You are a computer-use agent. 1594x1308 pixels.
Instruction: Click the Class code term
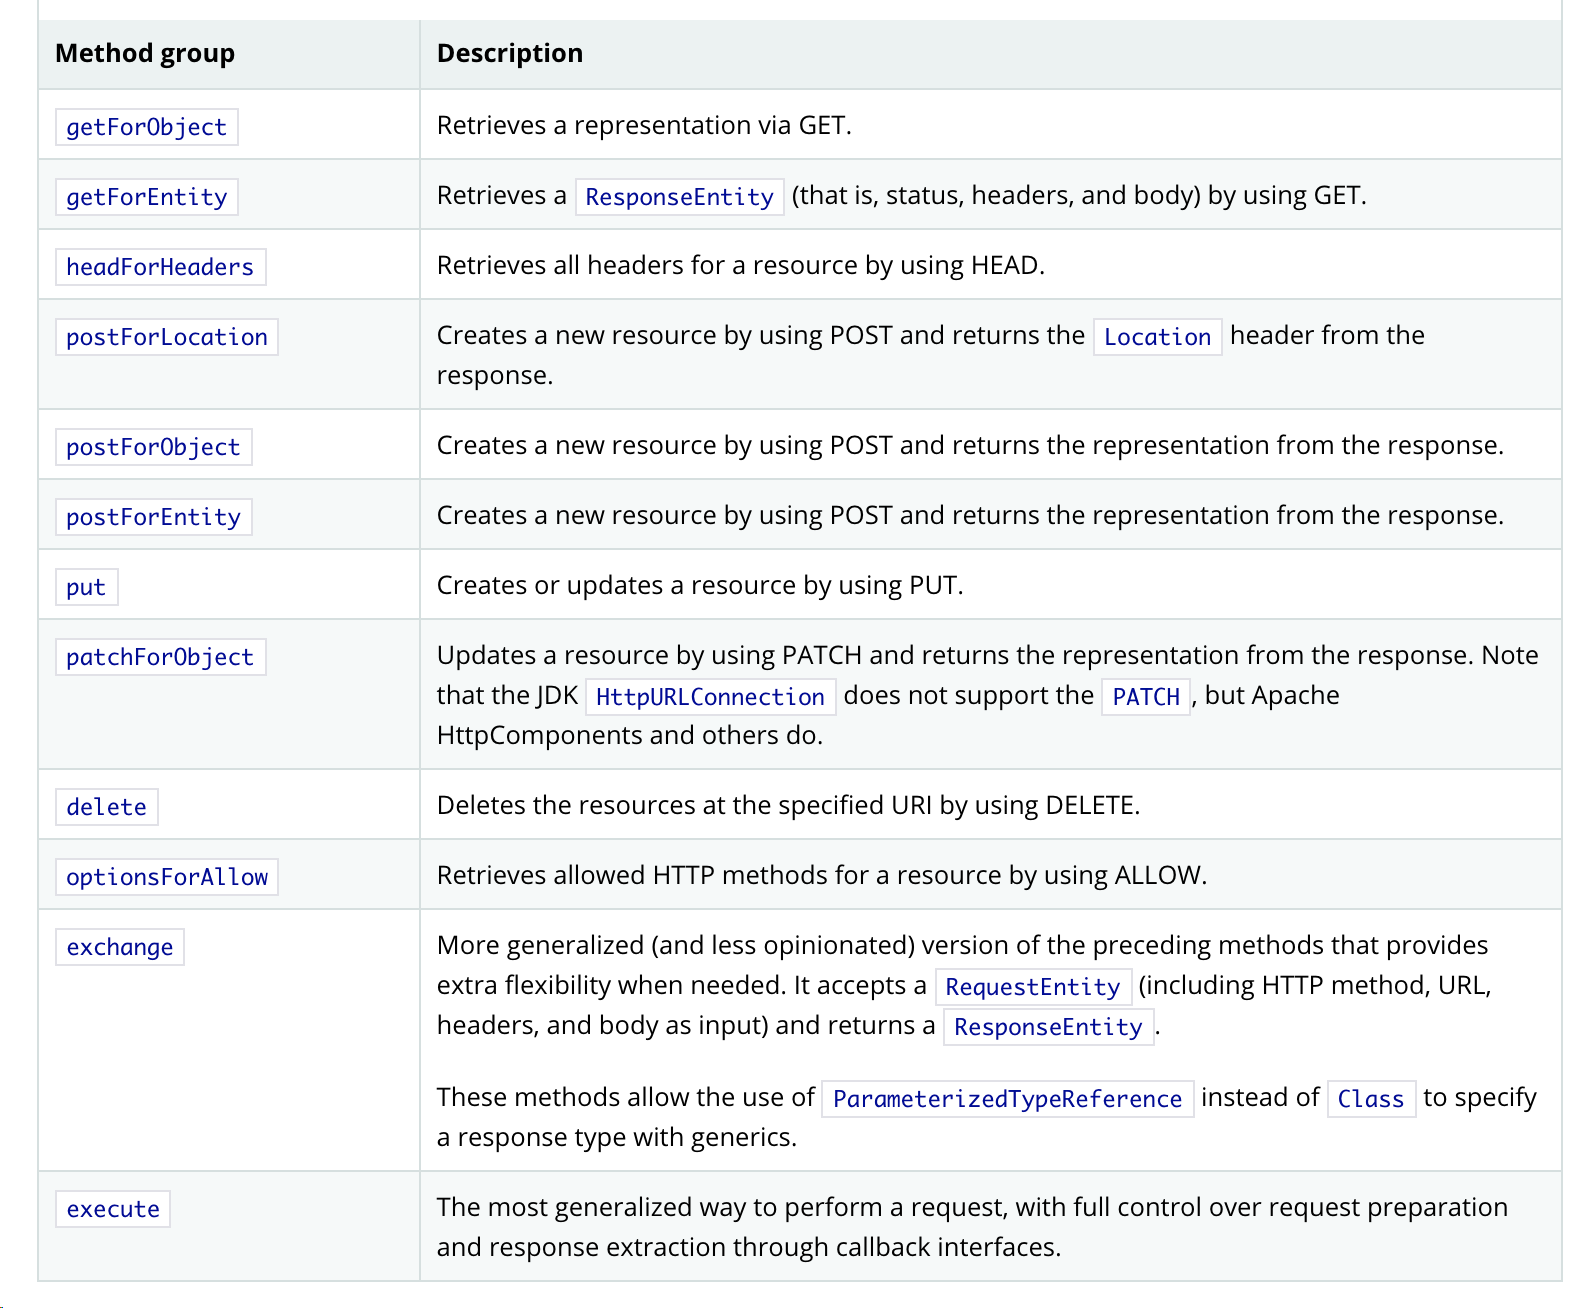(x=1371, y=1099)
